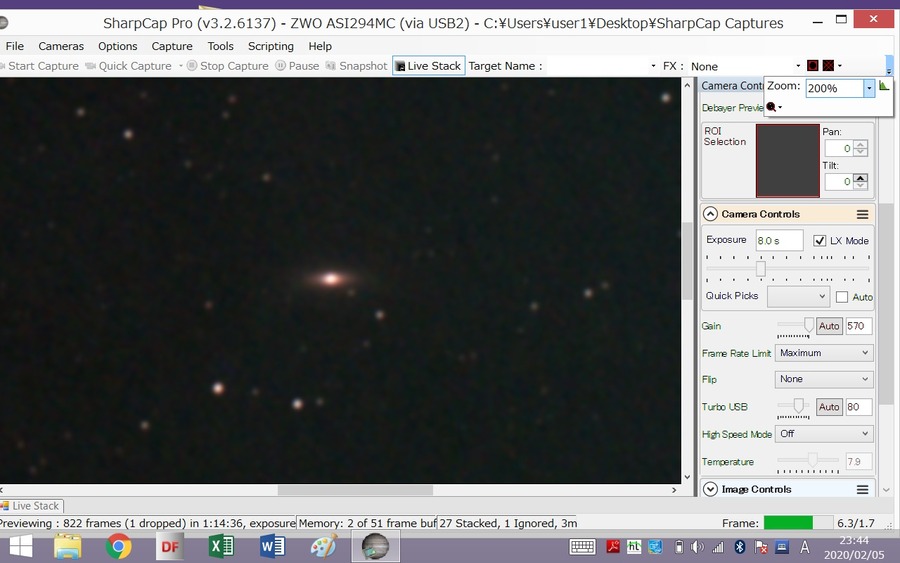
Task: Toggle the Live Stack button
Action: pos(428,66)
